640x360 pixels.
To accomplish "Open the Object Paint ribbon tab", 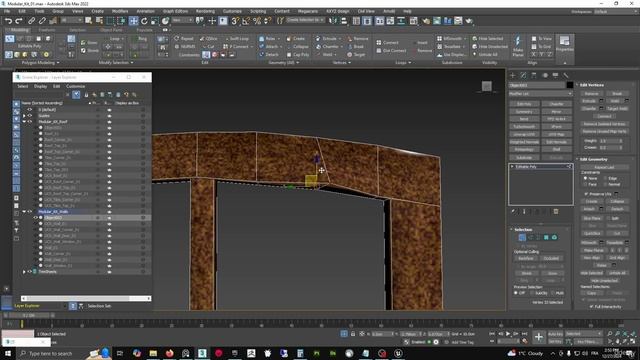I will [111, 30].
